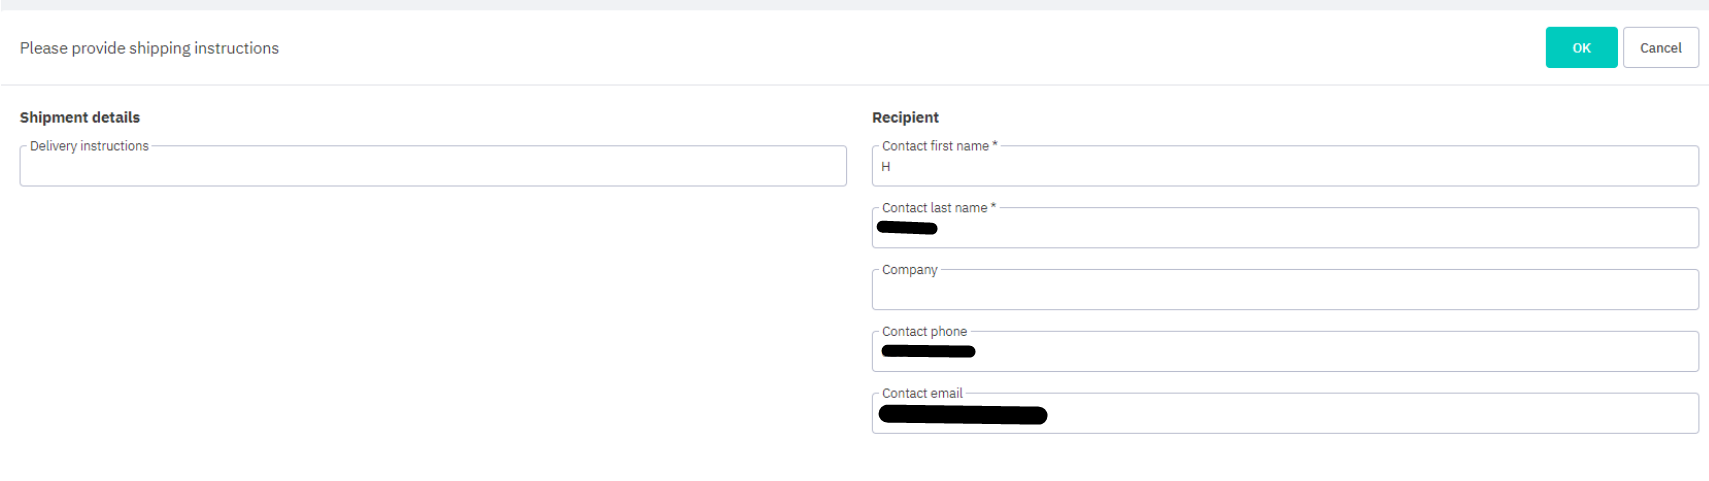Click the "Contact phone" label text
The height and width of the screenshot is (481, 1709).
pyautogui.click(x=924, y=332)
